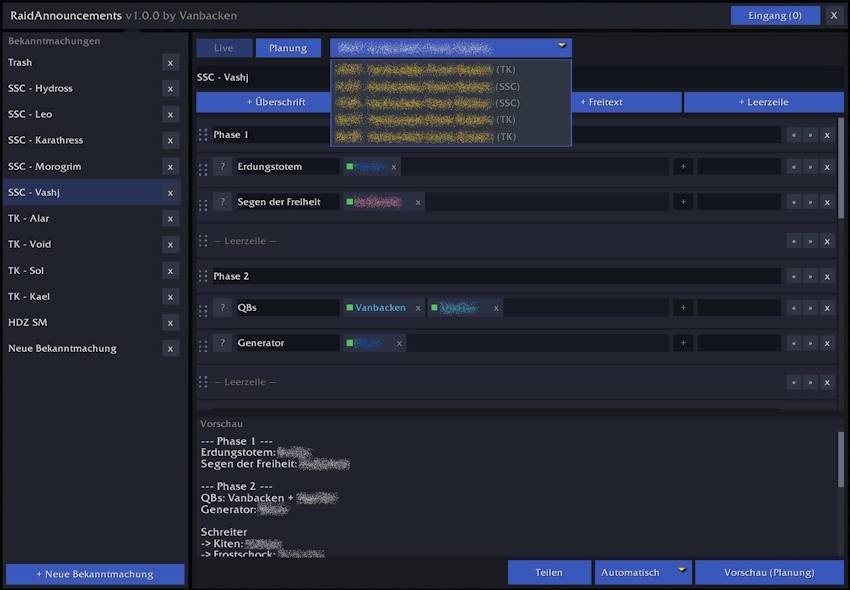This screenshot has height=590, width=850.
Task: Create a new entry with + Neue Bekanntmachung
Action: [95, 574]
